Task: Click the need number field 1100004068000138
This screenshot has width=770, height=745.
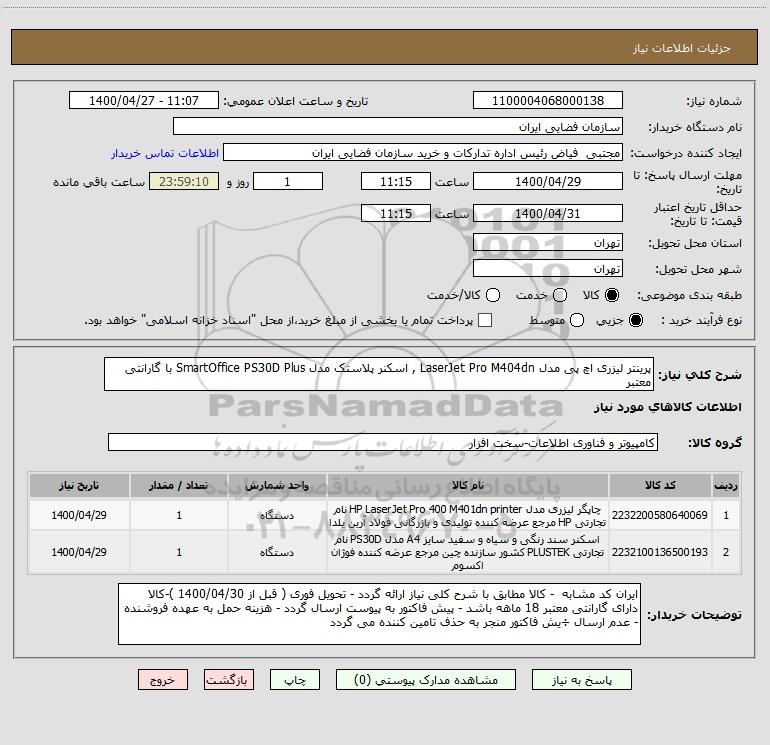Action: pos(548,101)
